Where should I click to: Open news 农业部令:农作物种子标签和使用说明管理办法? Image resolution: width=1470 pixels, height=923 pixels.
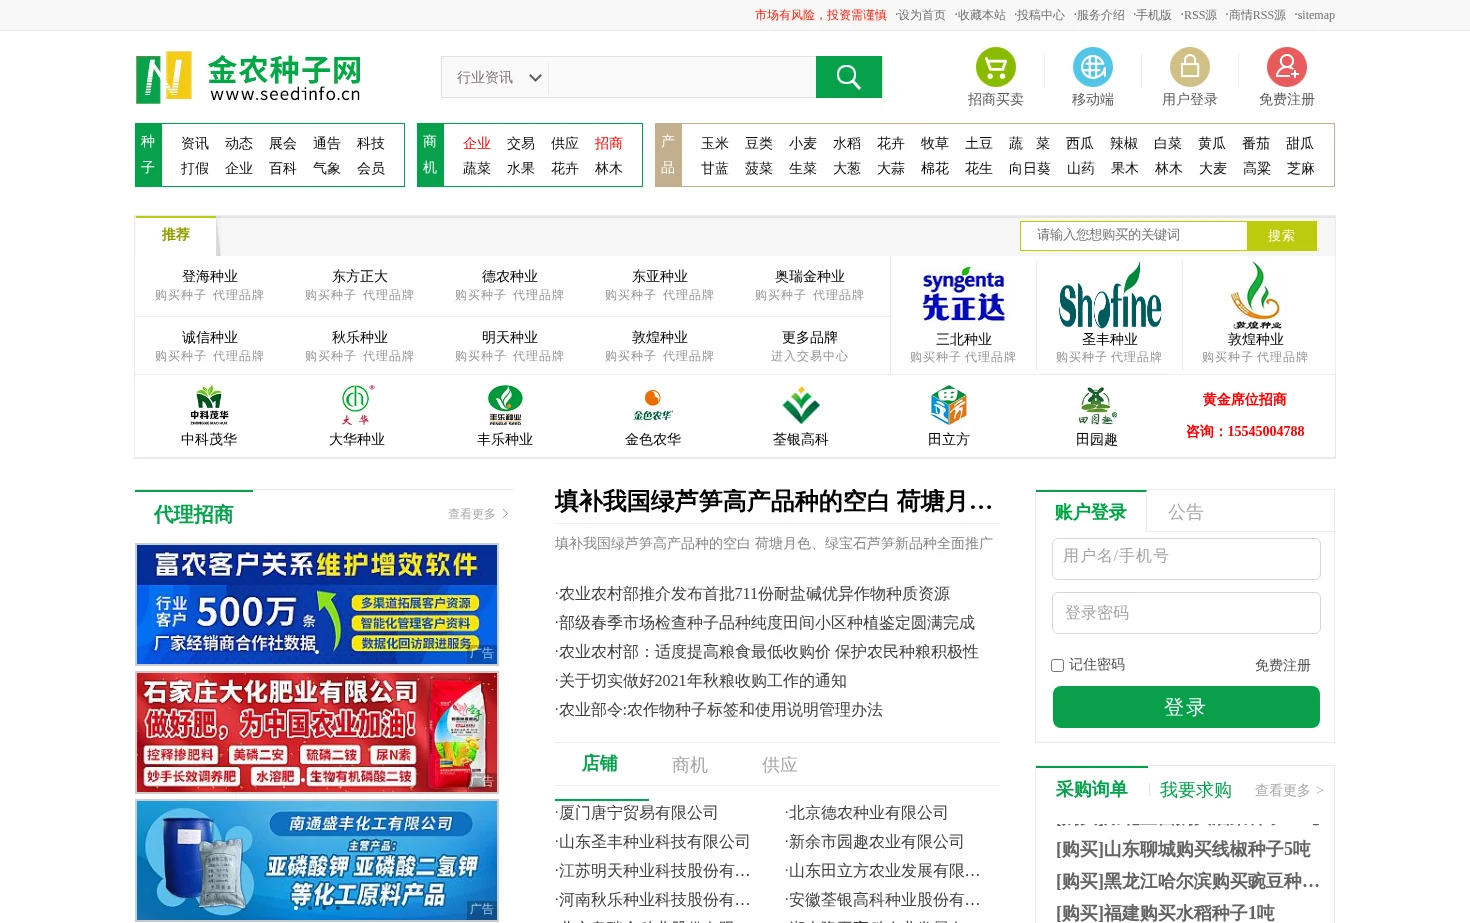(x=719, y=710)
